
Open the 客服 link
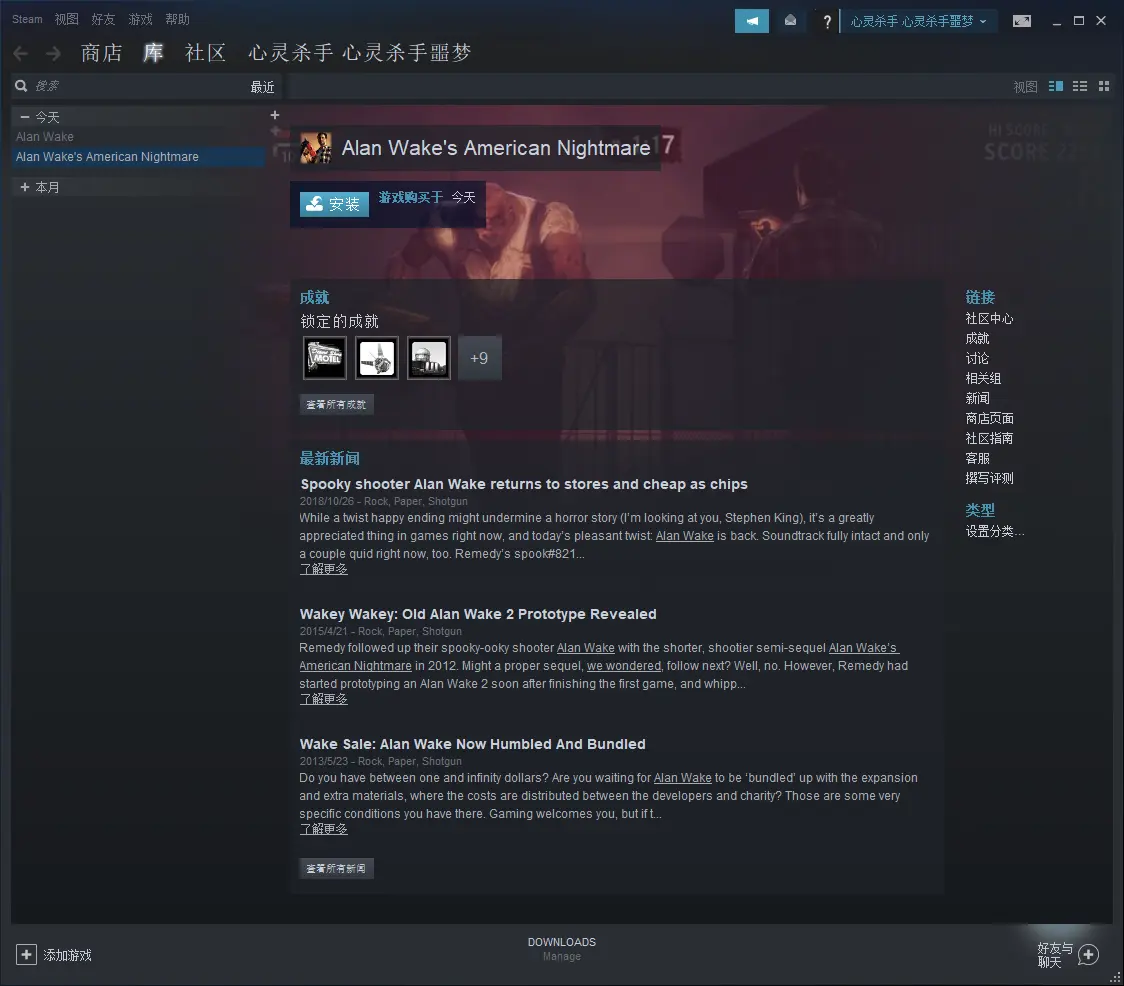tap(977, 459)
